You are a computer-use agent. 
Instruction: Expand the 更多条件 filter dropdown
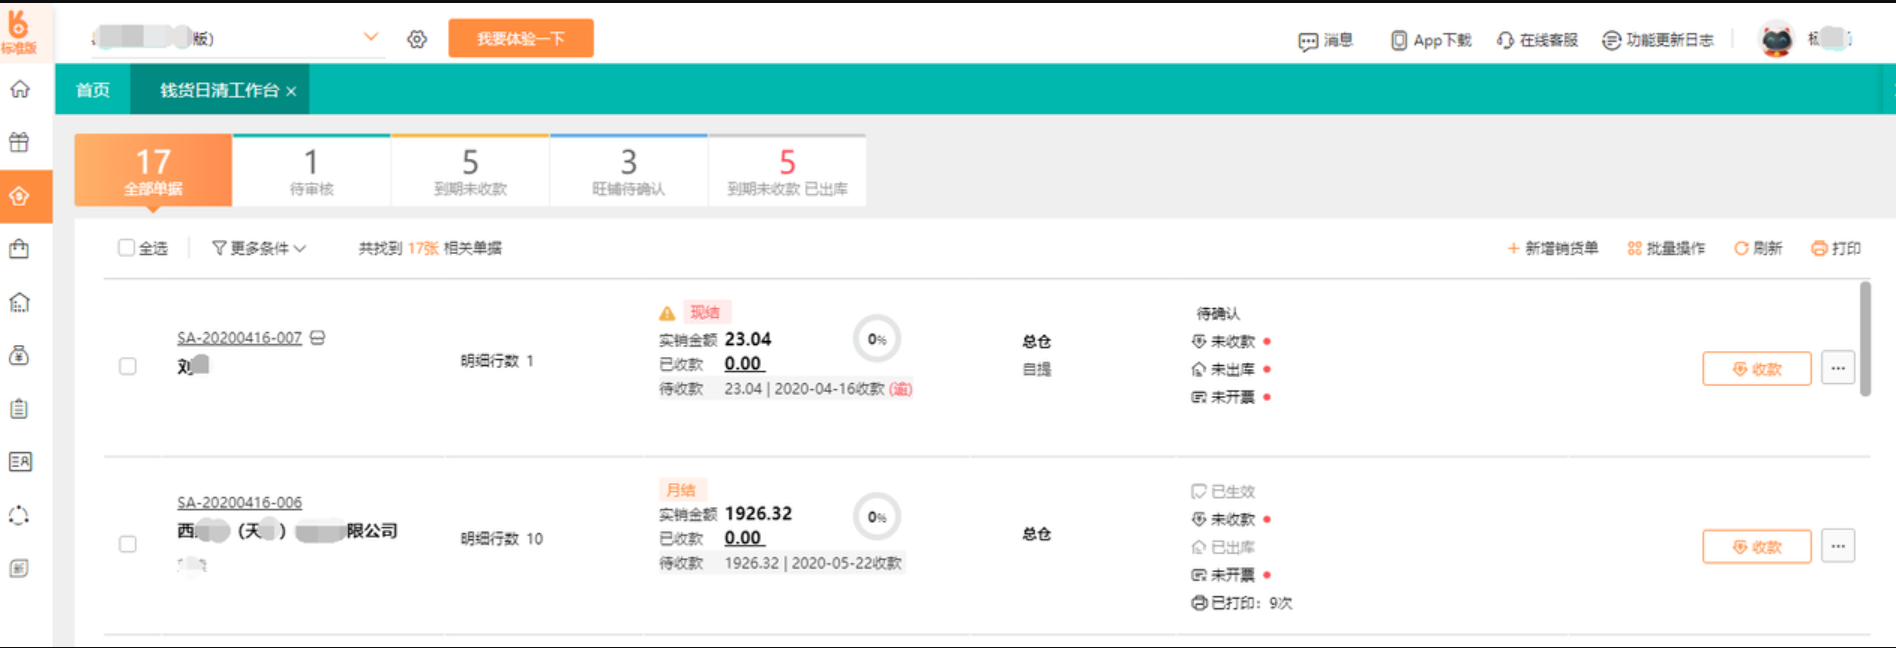[x=259, y=248]
